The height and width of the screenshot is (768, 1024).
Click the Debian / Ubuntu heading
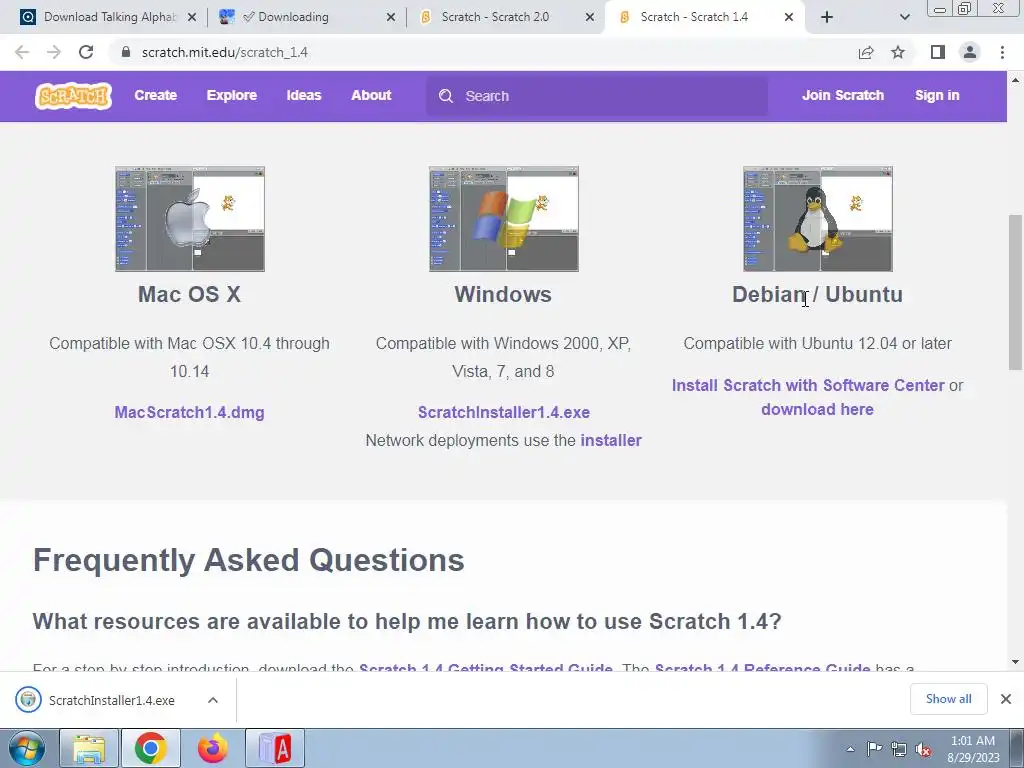[x=818, y=295]
